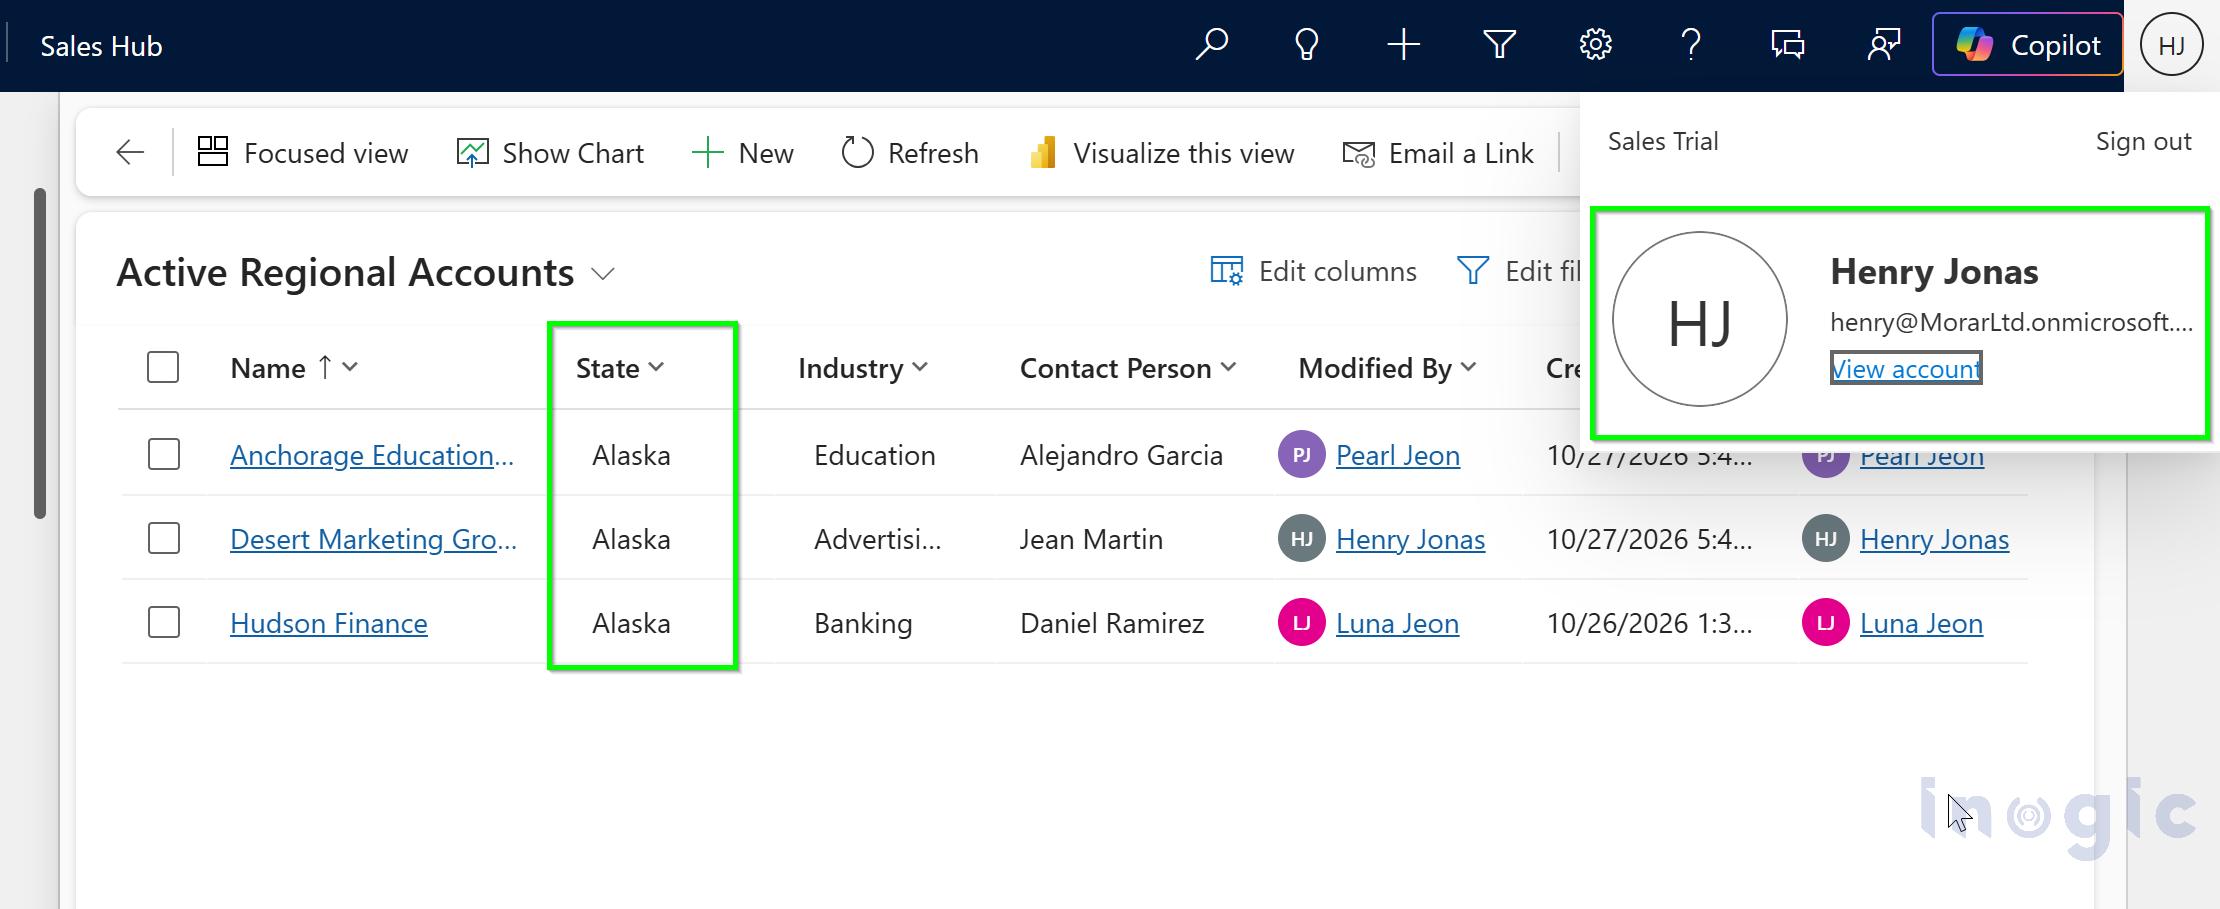
Task: Click the HJ profile avatar in header
Action: click(2171, 45)
